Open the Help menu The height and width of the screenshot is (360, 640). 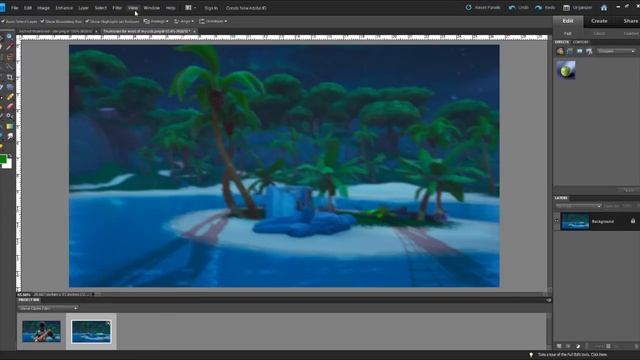[x=171, y=8]
